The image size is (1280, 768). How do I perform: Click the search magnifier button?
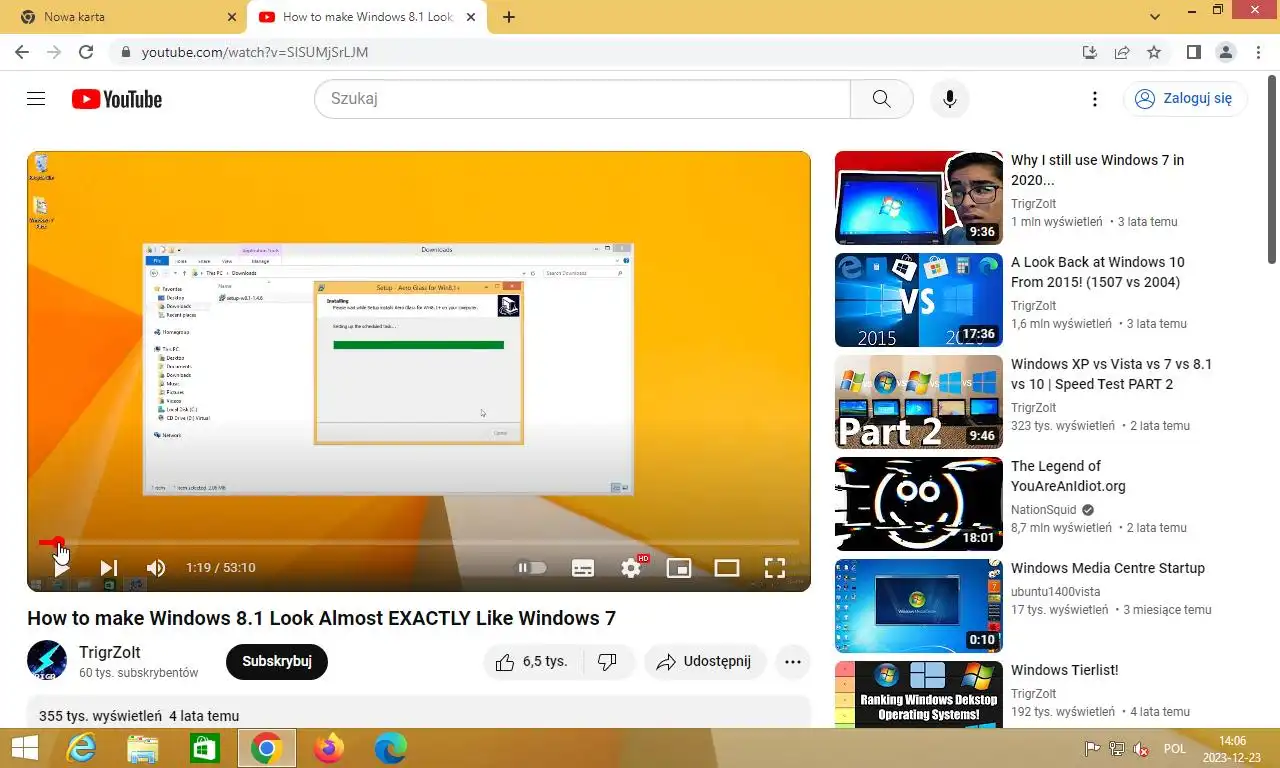point(881,99)
